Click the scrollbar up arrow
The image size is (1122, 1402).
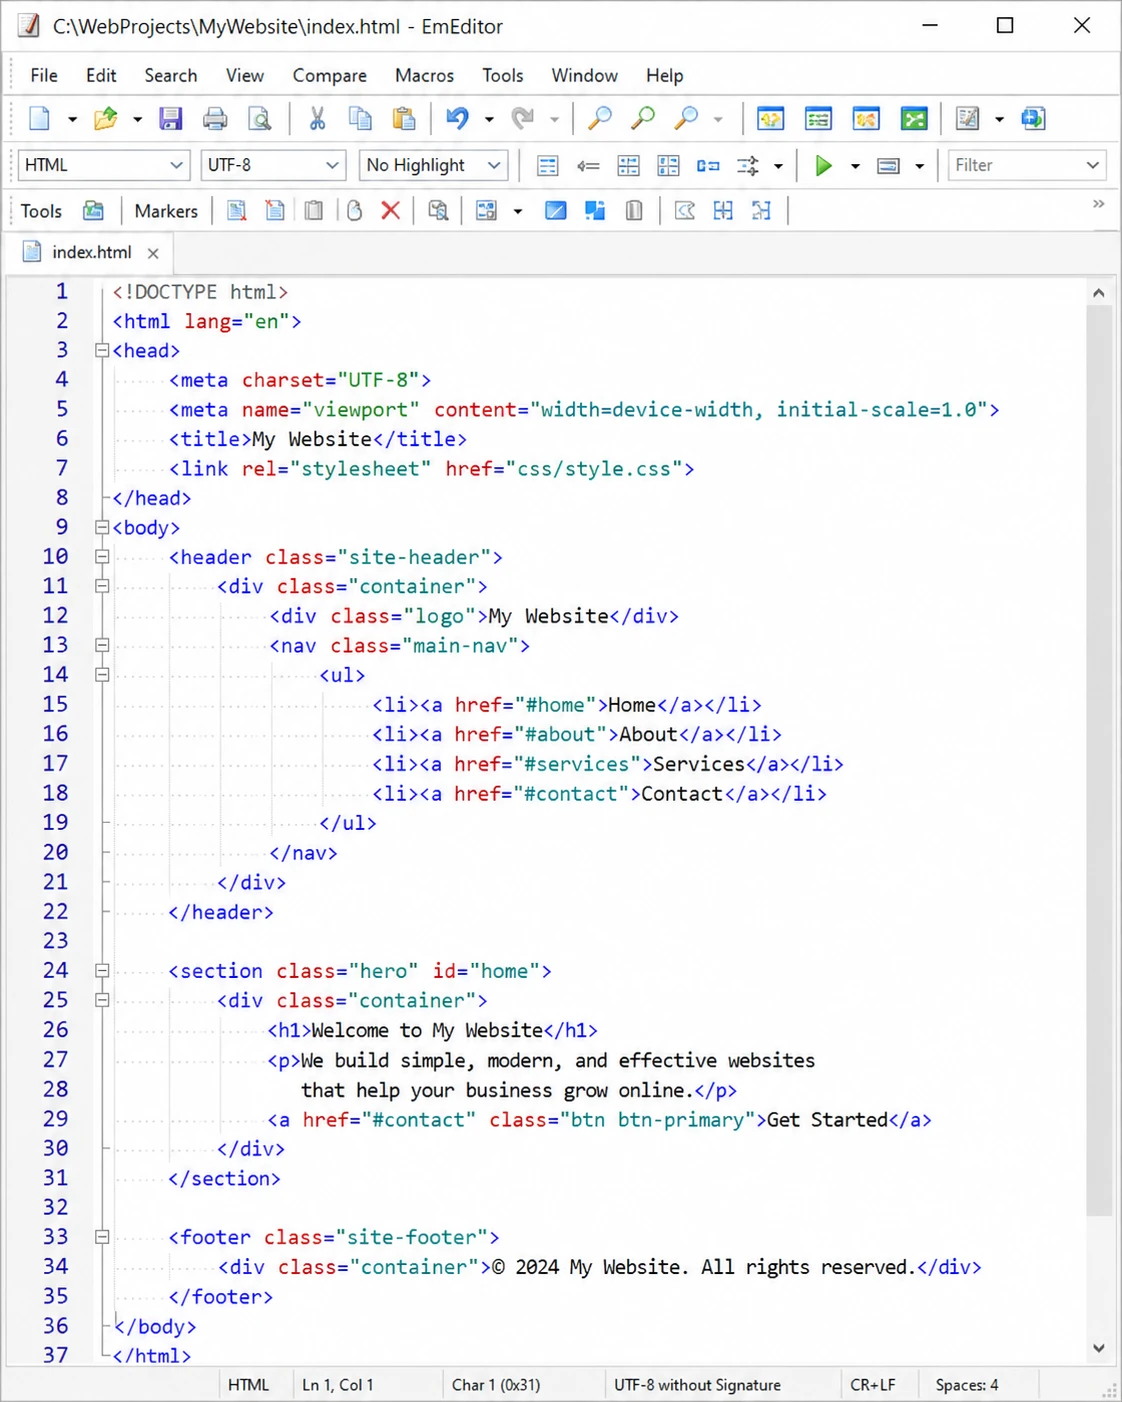pos(1098,292)
